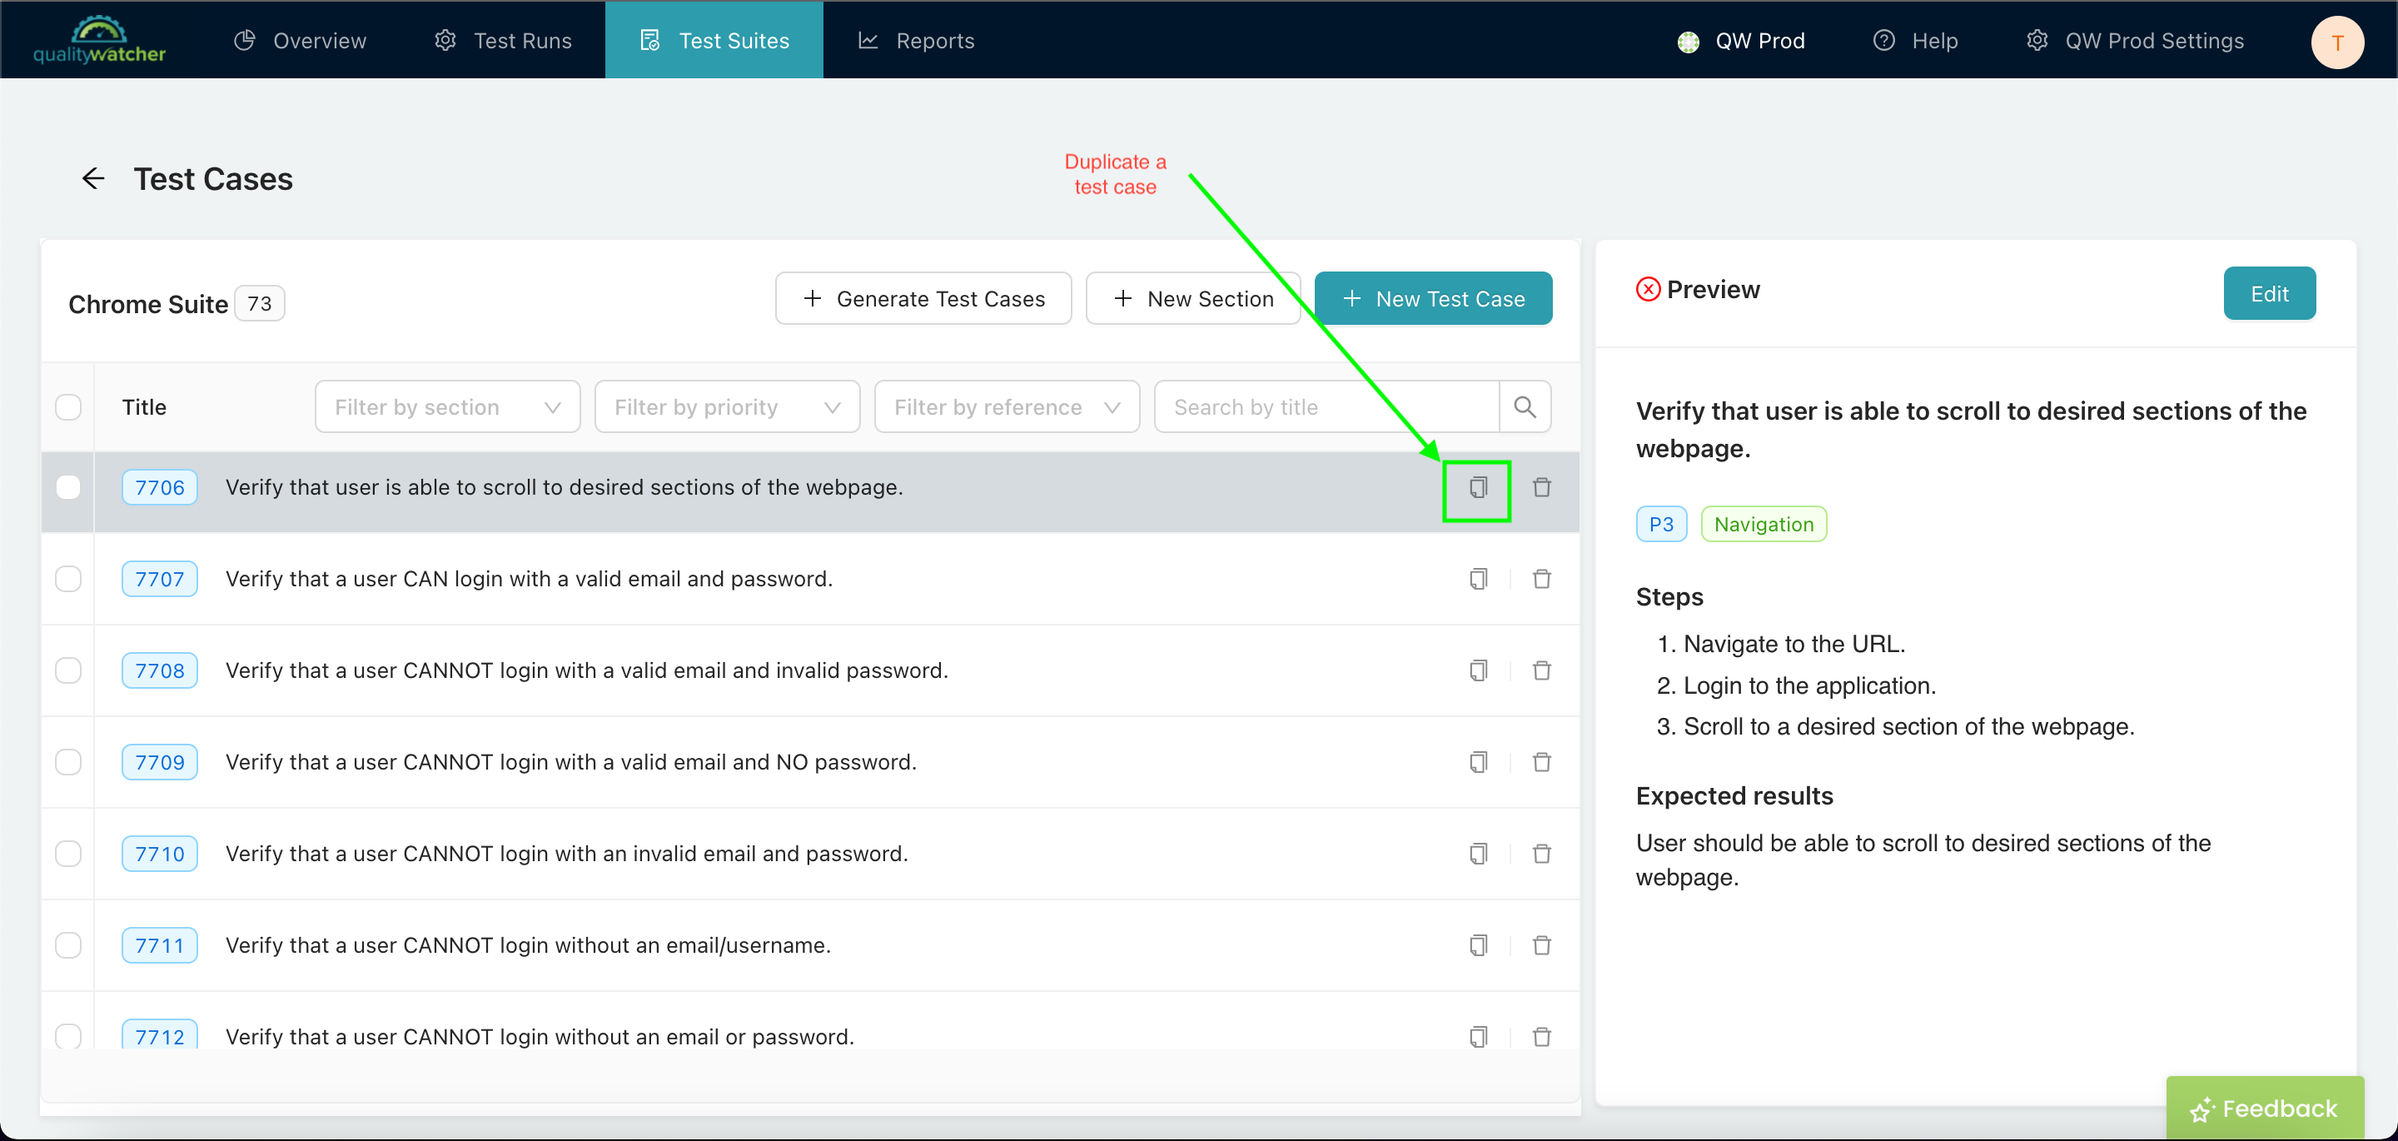Screen dimensions: 2398x1141
Task: Open QW Prod Settings
Action: pyautogui.click(x=2135, y=41)
